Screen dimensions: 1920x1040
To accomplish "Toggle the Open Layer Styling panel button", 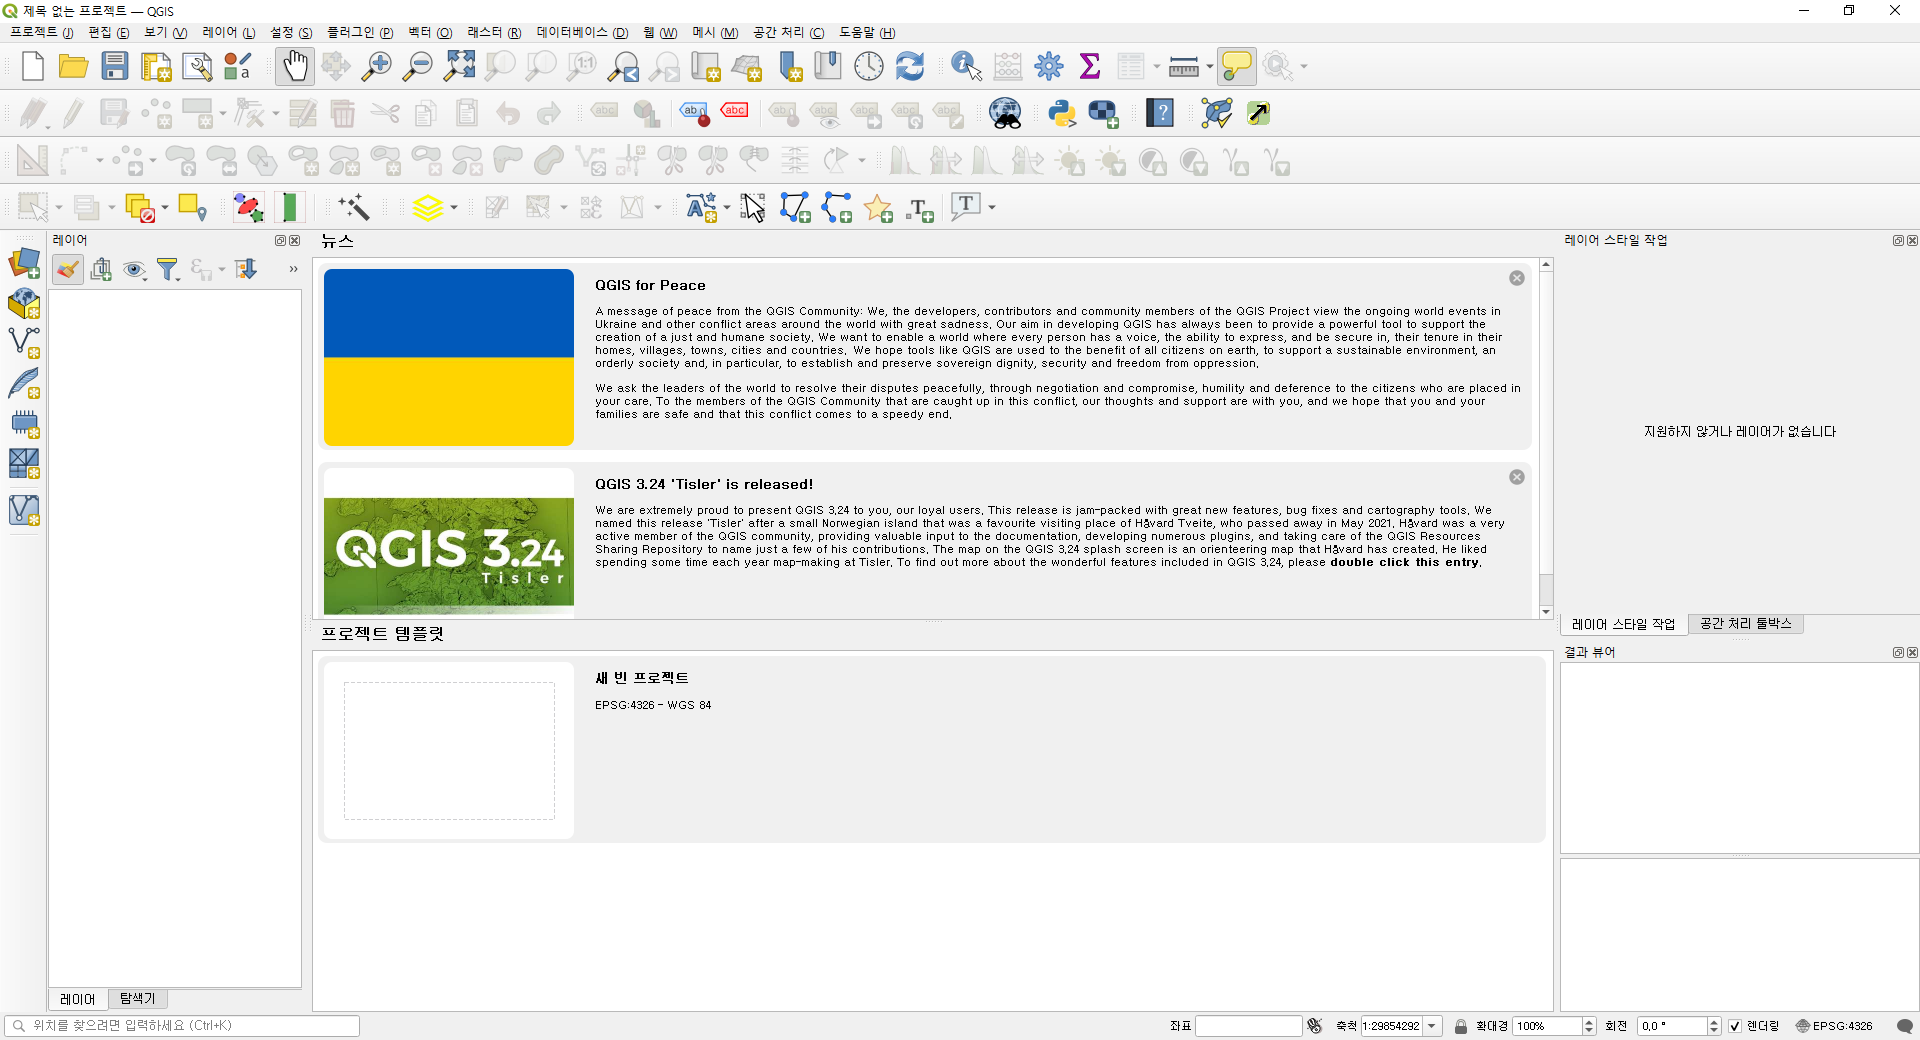I will (68, 269).
